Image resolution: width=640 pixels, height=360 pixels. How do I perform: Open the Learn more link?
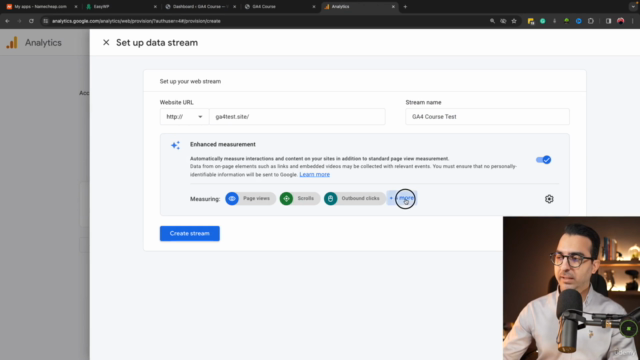[x=314, y=174]
